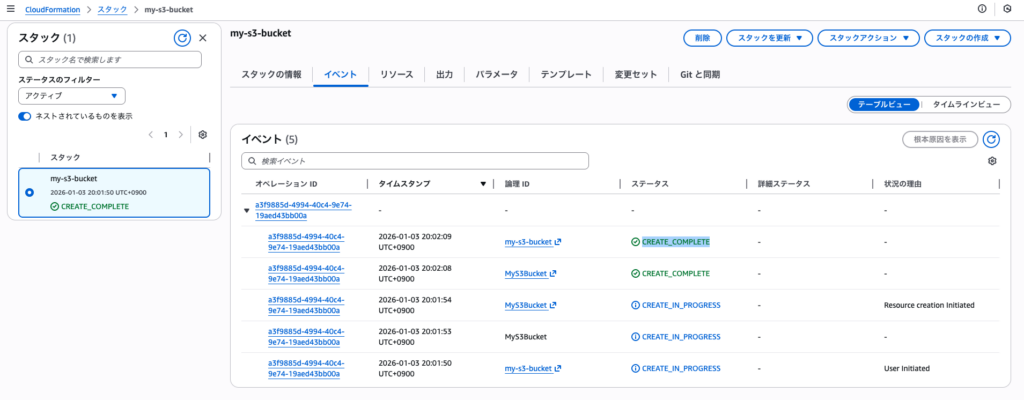The height and width of the screenshot is (400, 1024).
Task: Click the event search field
Action: (415, 161)
